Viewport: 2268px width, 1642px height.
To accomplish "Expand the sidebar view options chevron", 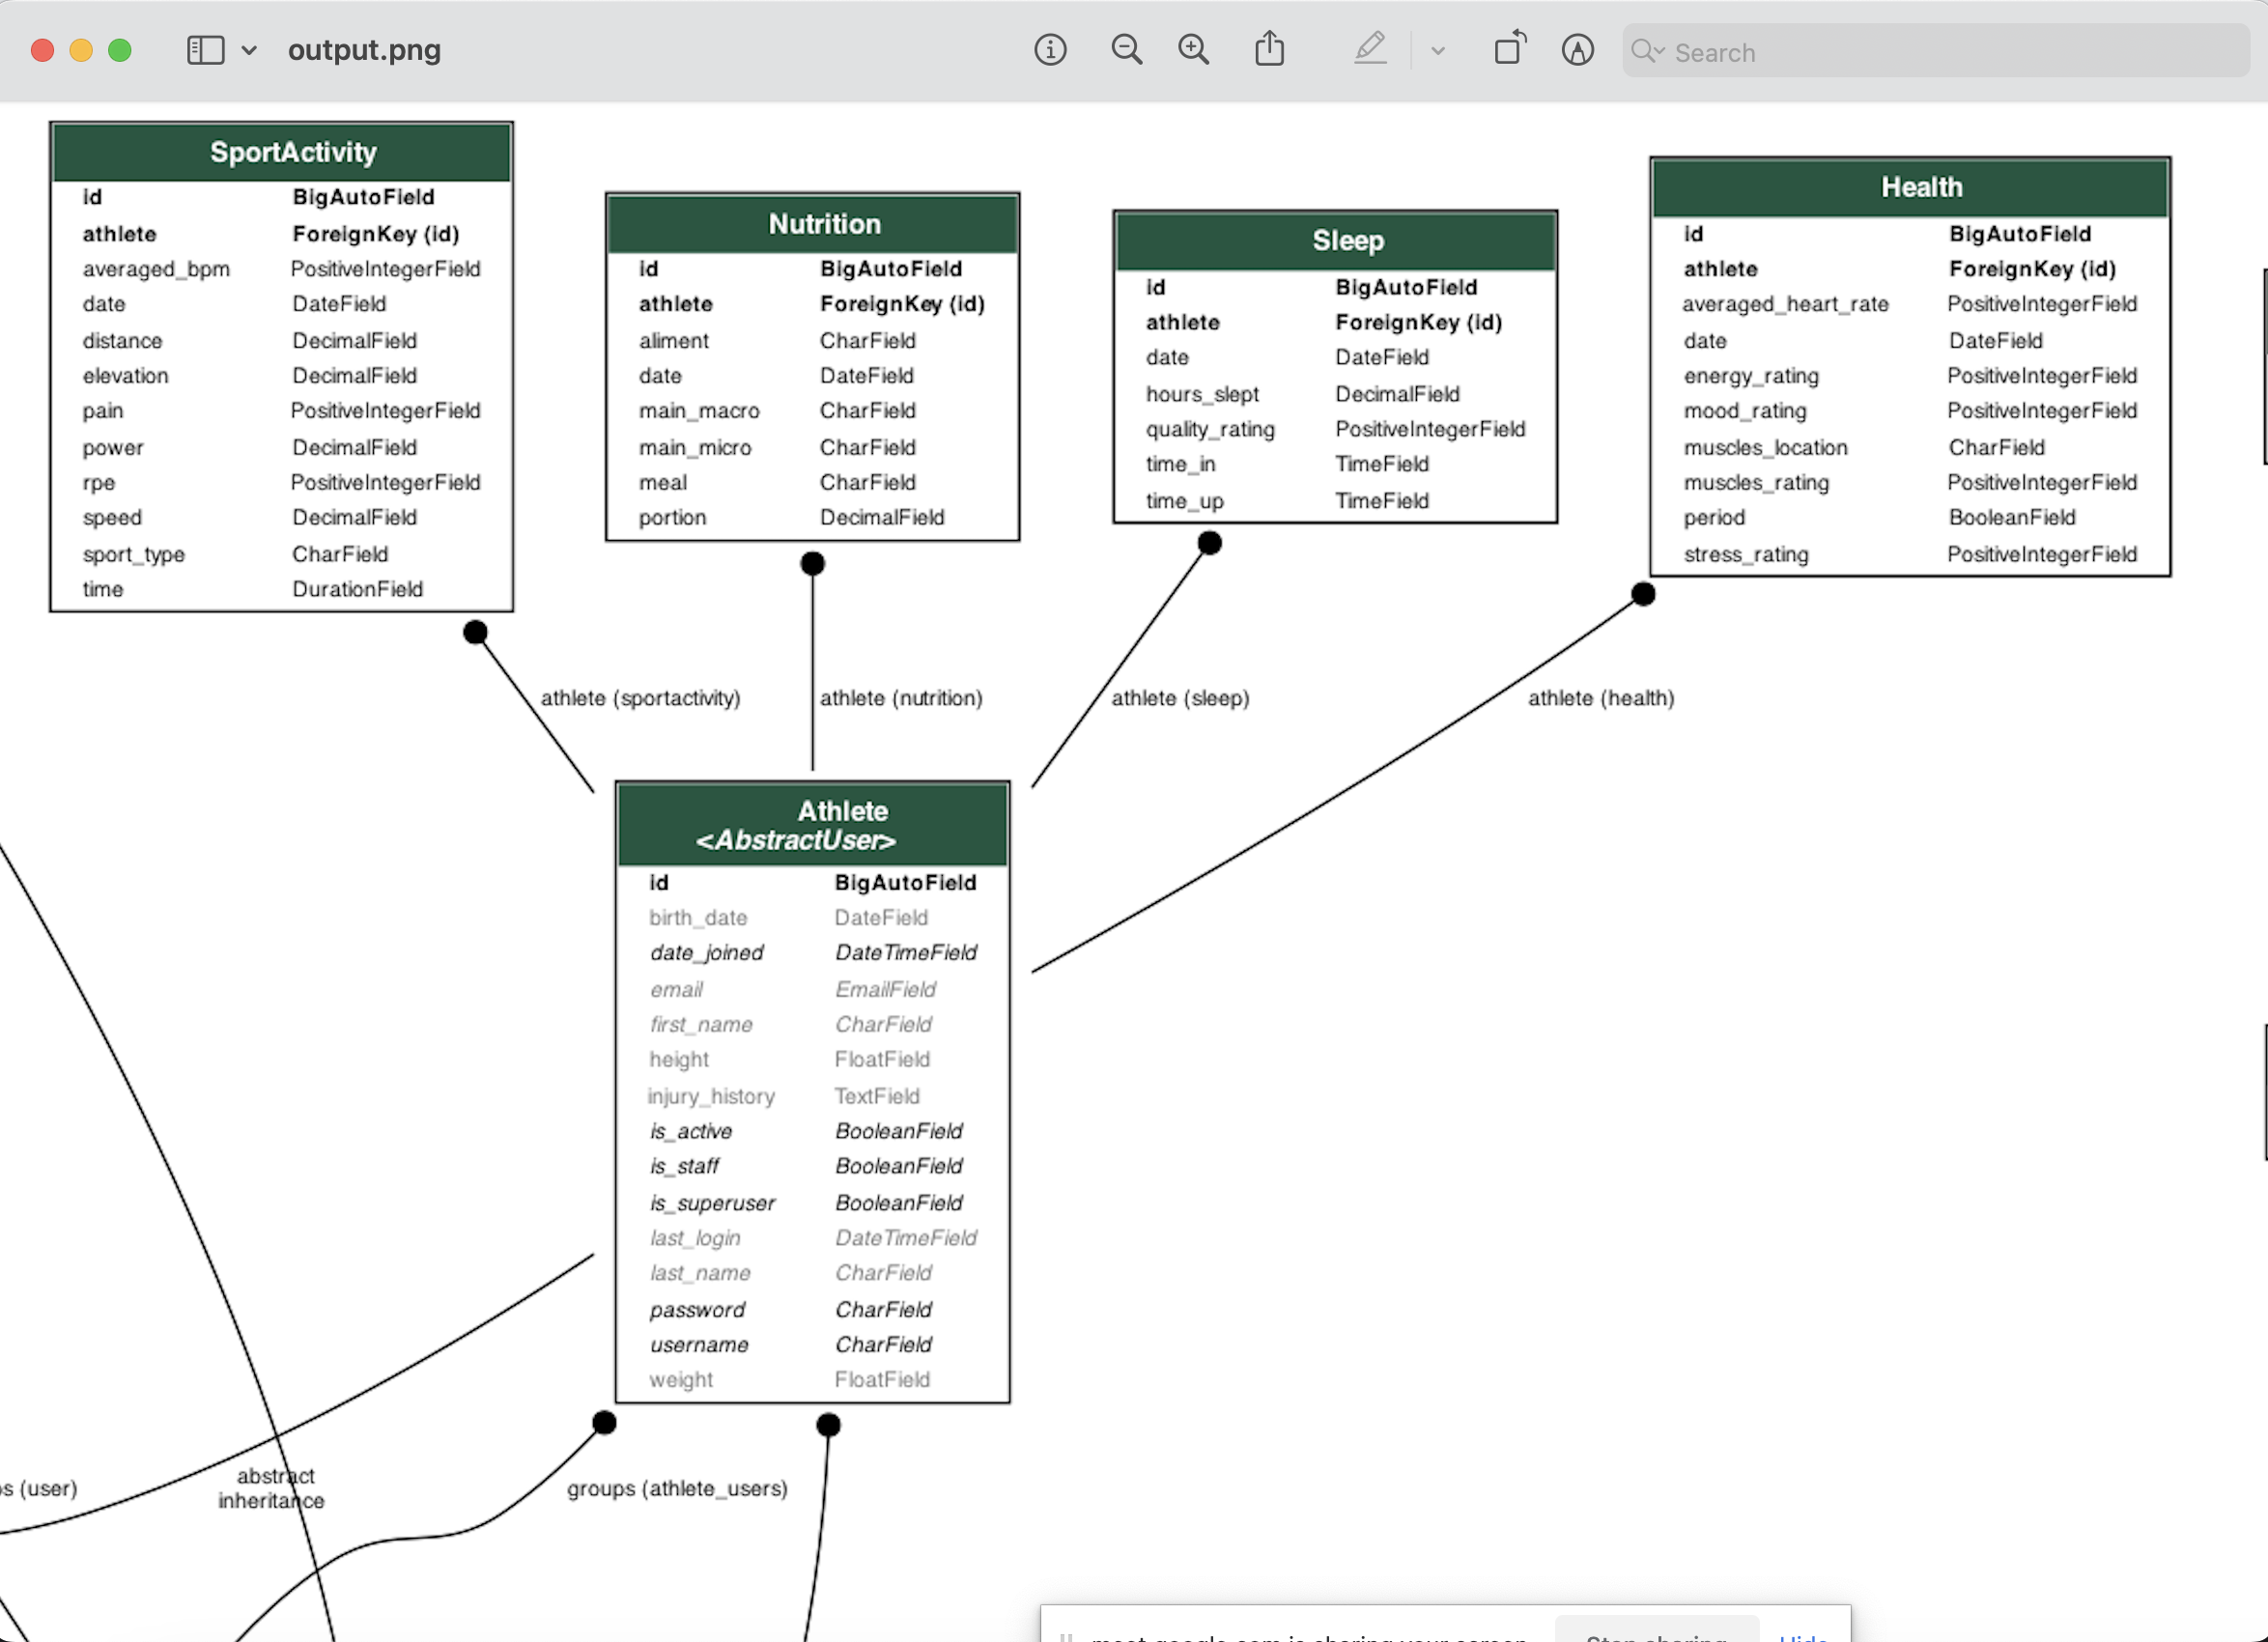I will [x=249, y=50].
